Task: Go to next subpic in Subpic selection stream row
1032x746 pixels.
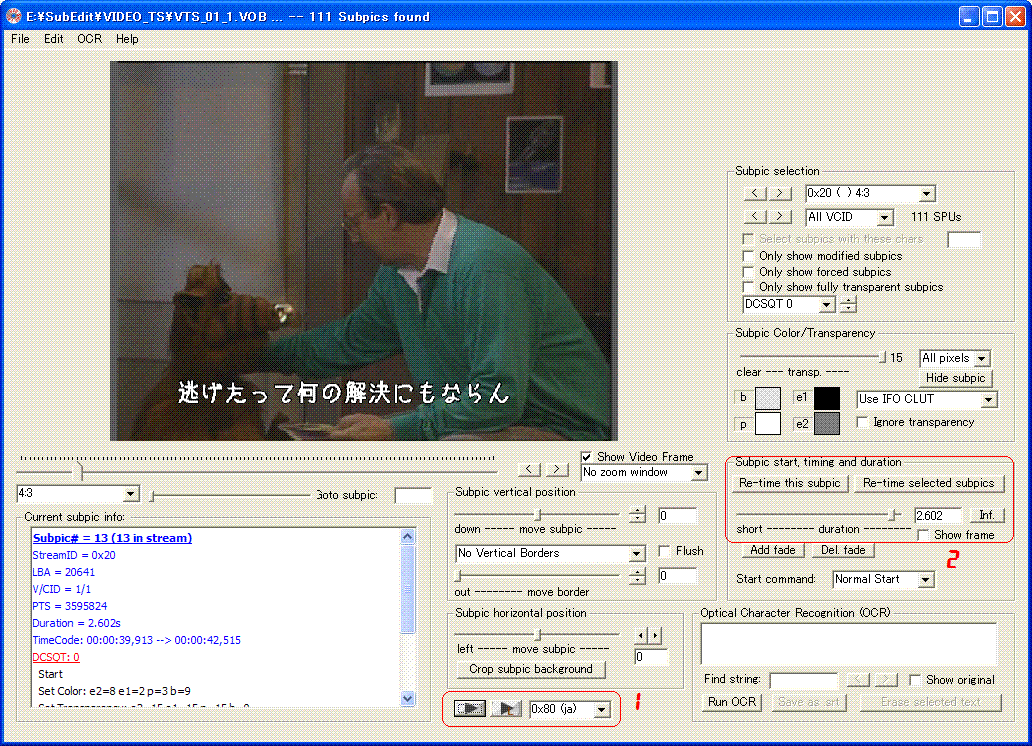Action: [780, 193]
